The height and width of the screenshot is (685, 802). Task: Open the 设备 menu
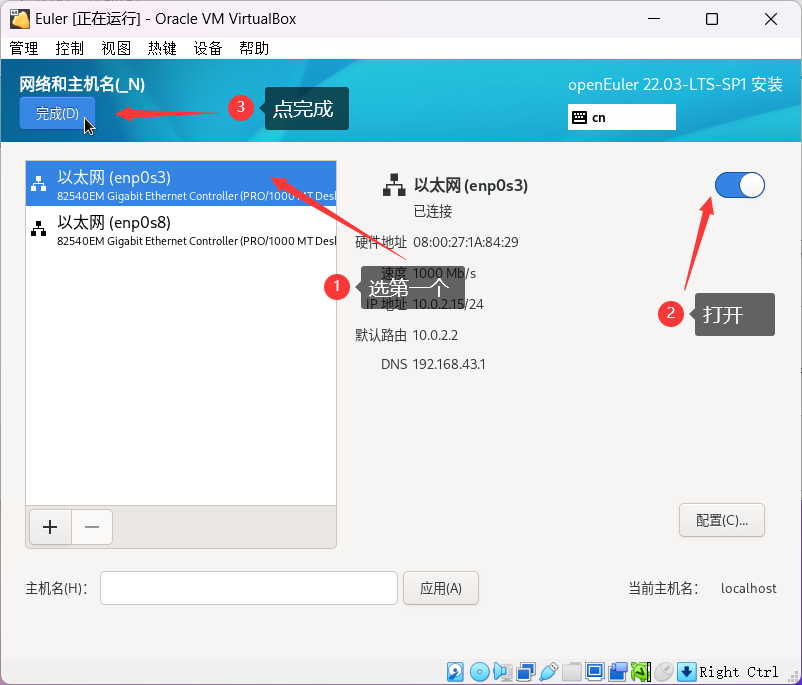pyautogui.click(x=208, y=49)
